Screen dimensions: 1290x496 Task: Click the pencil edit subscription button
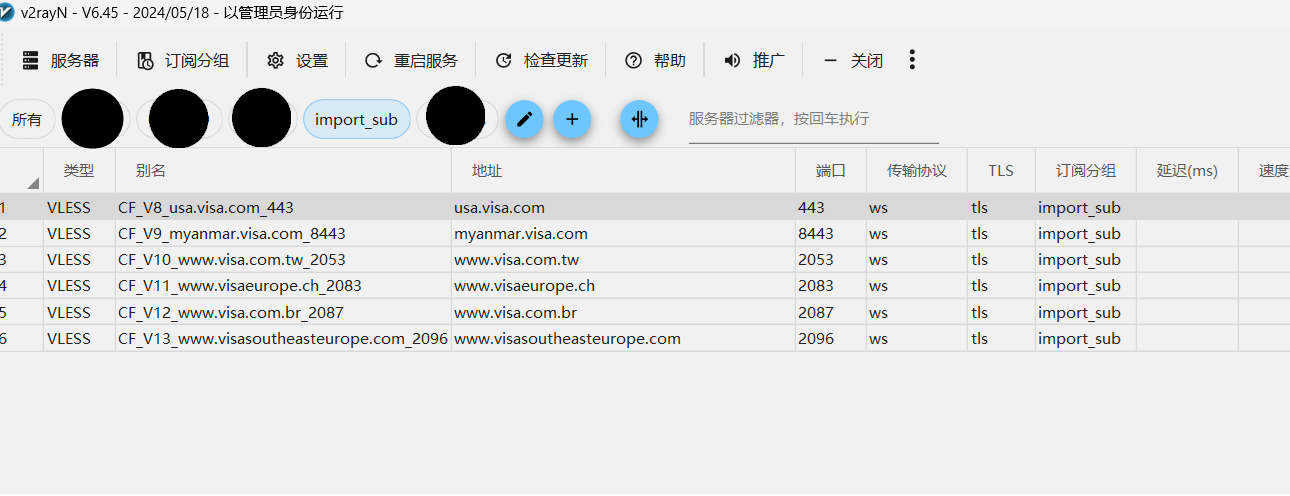tap(524, 119)
